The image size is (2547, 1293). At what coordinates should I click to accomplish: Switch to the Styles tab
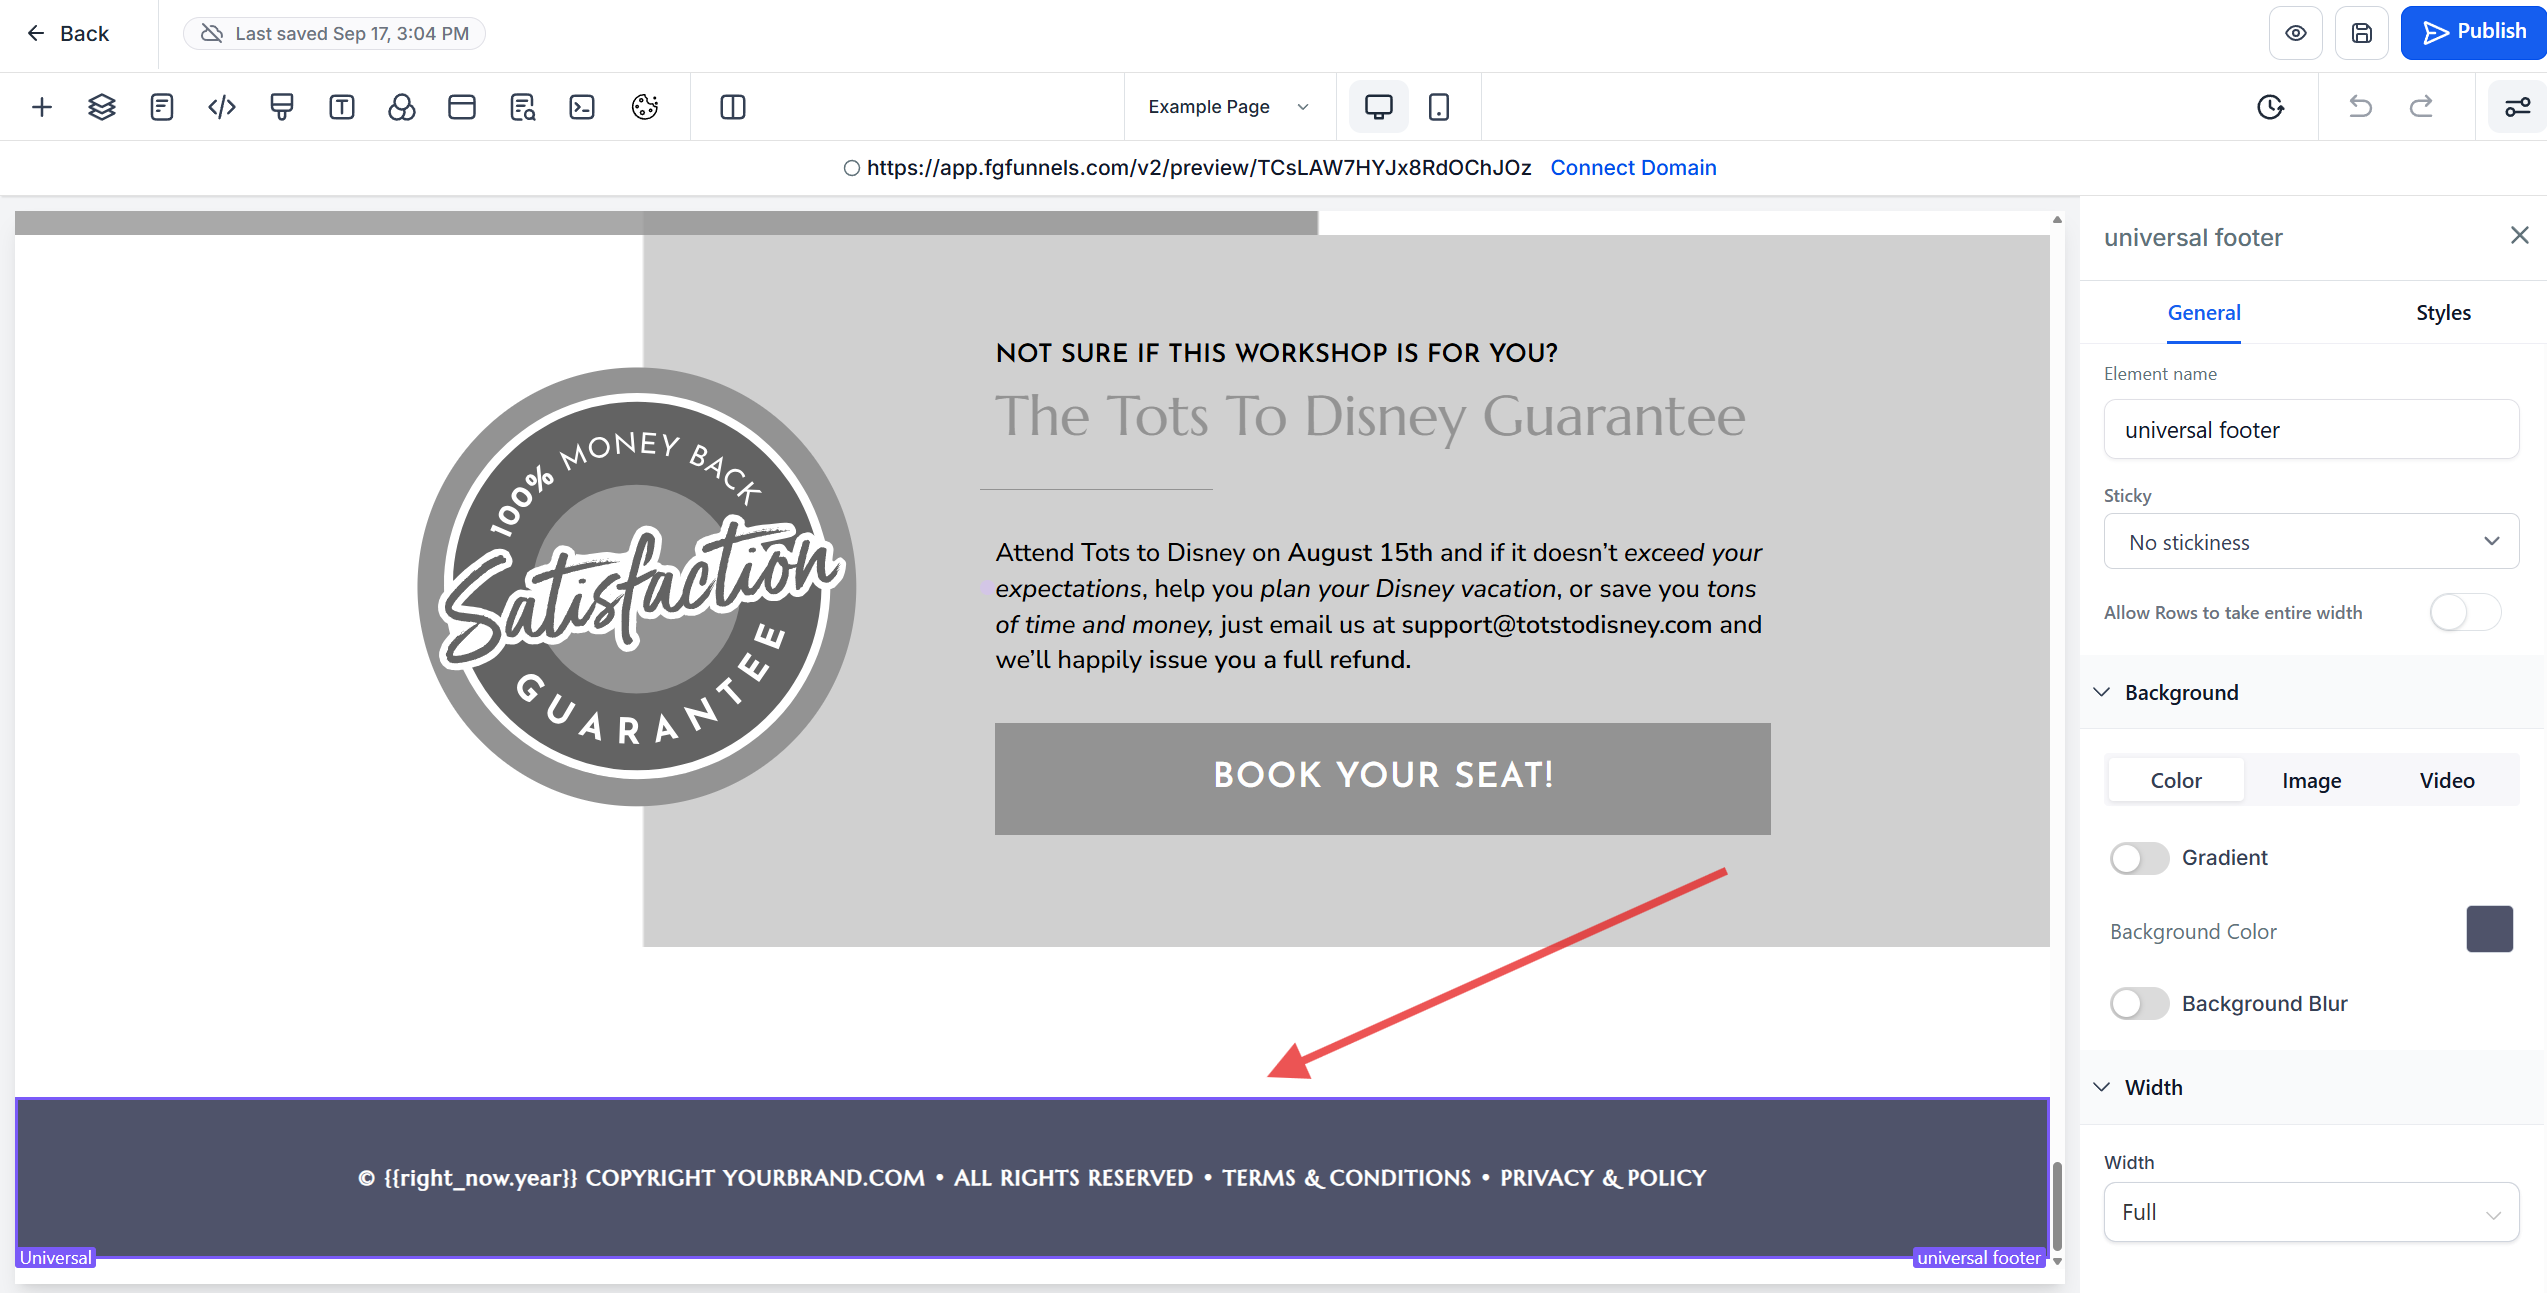(x=2442, y=313)
